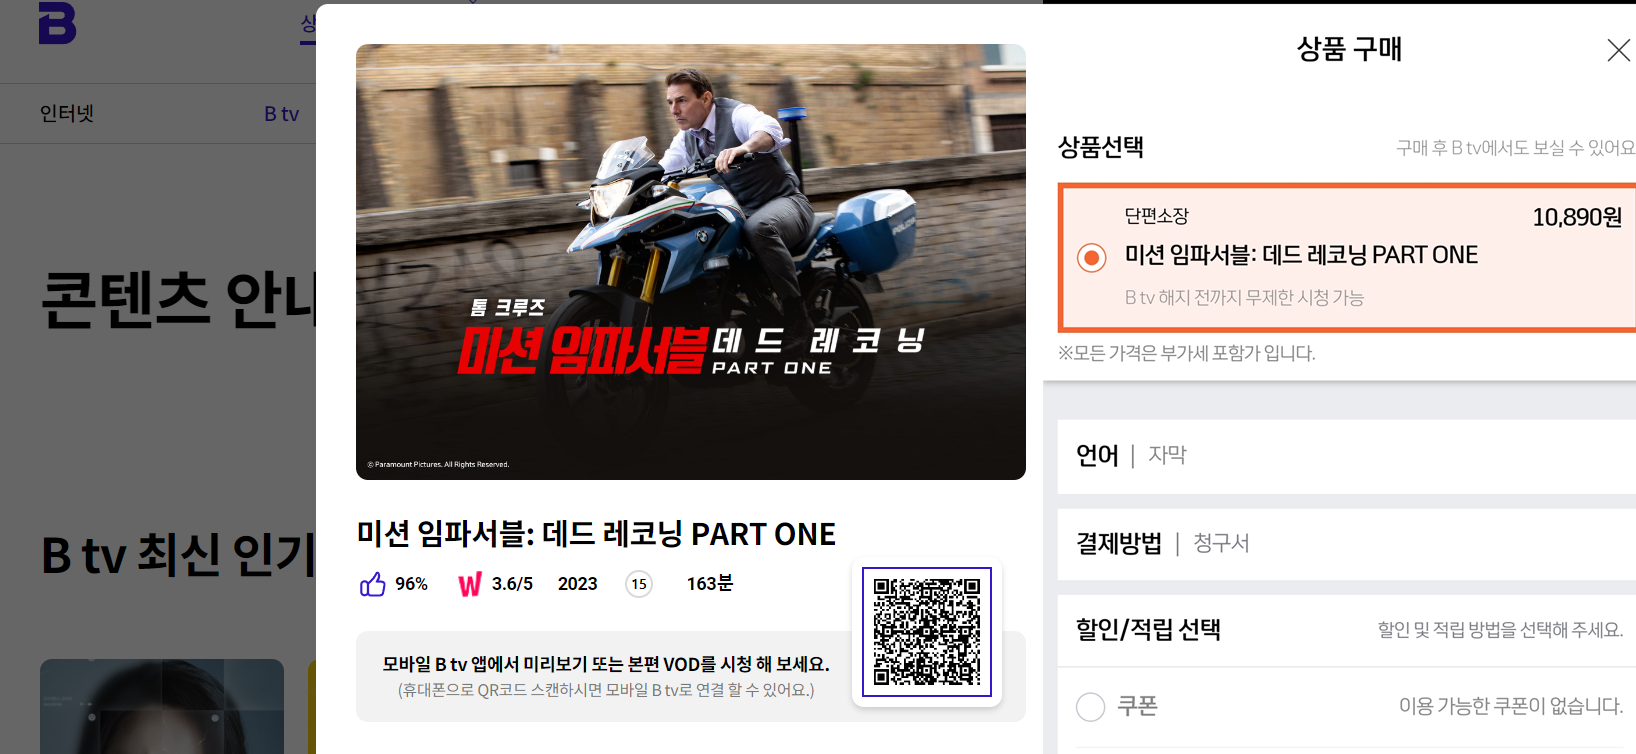Click the Watcha W rating logo
This screenshot has height=754, width=1636.
coord(470,584)
